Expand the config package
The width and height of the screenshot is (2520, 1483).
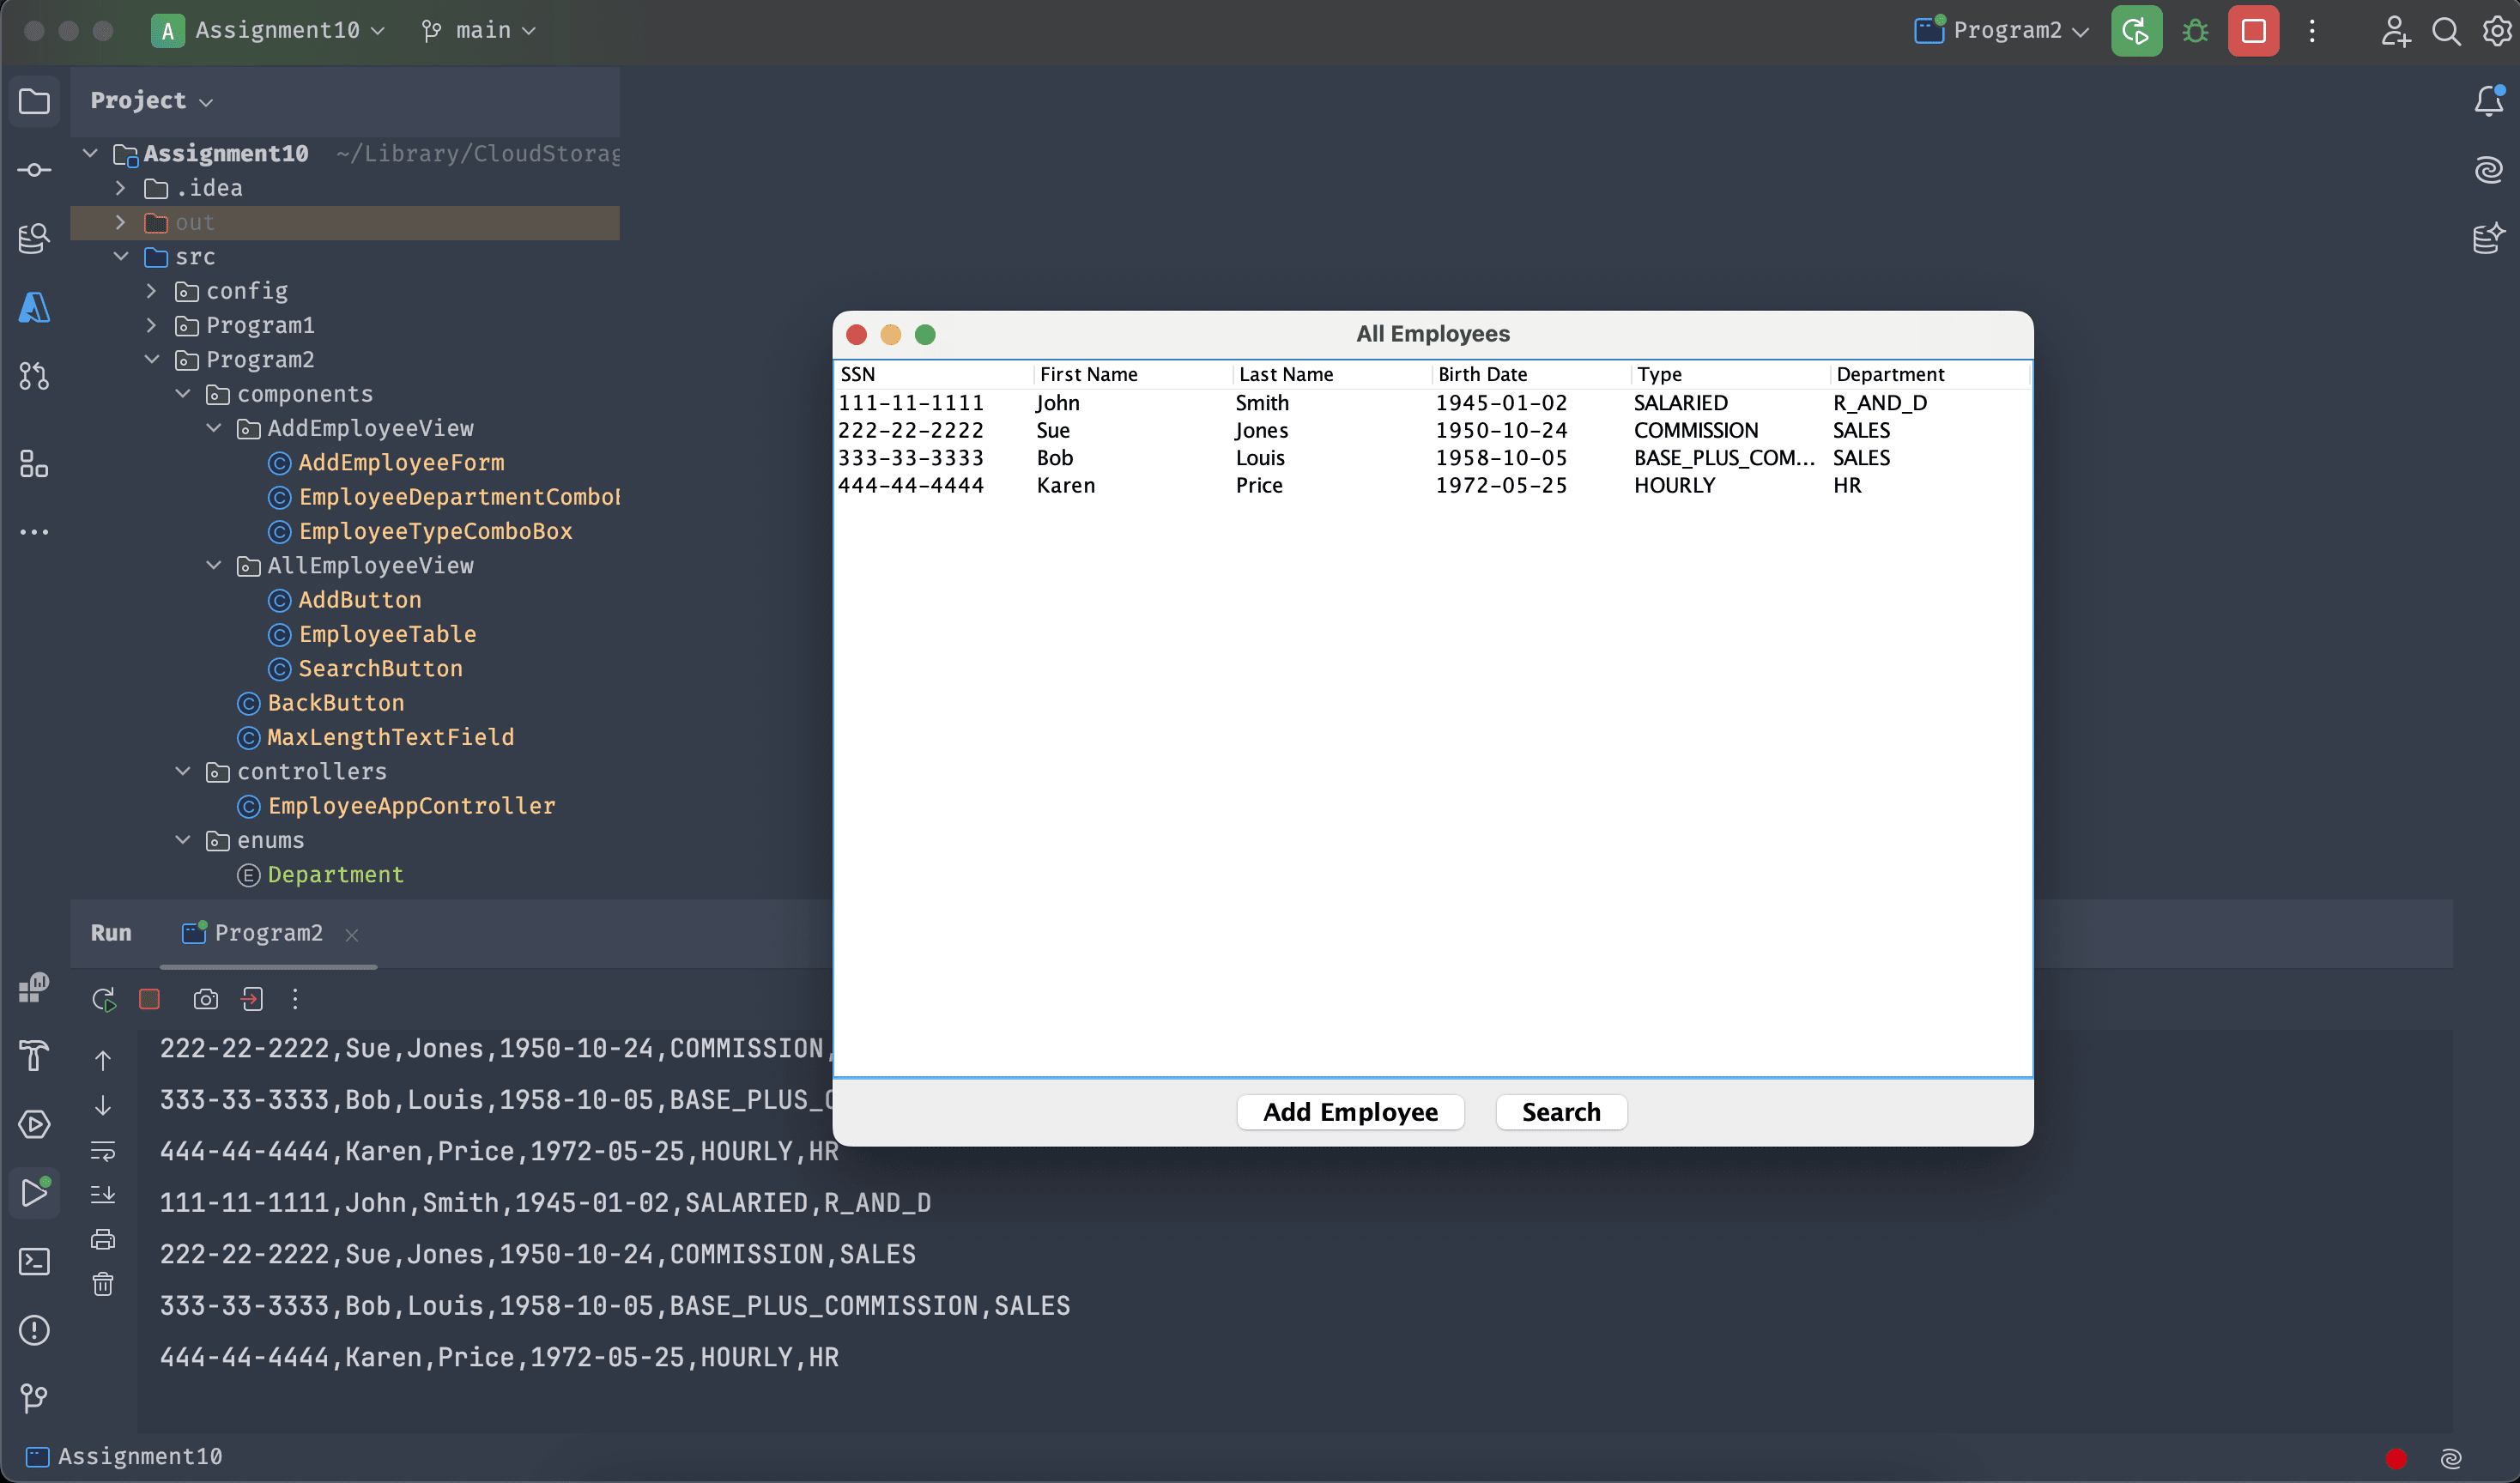click(x=152, y=291)
